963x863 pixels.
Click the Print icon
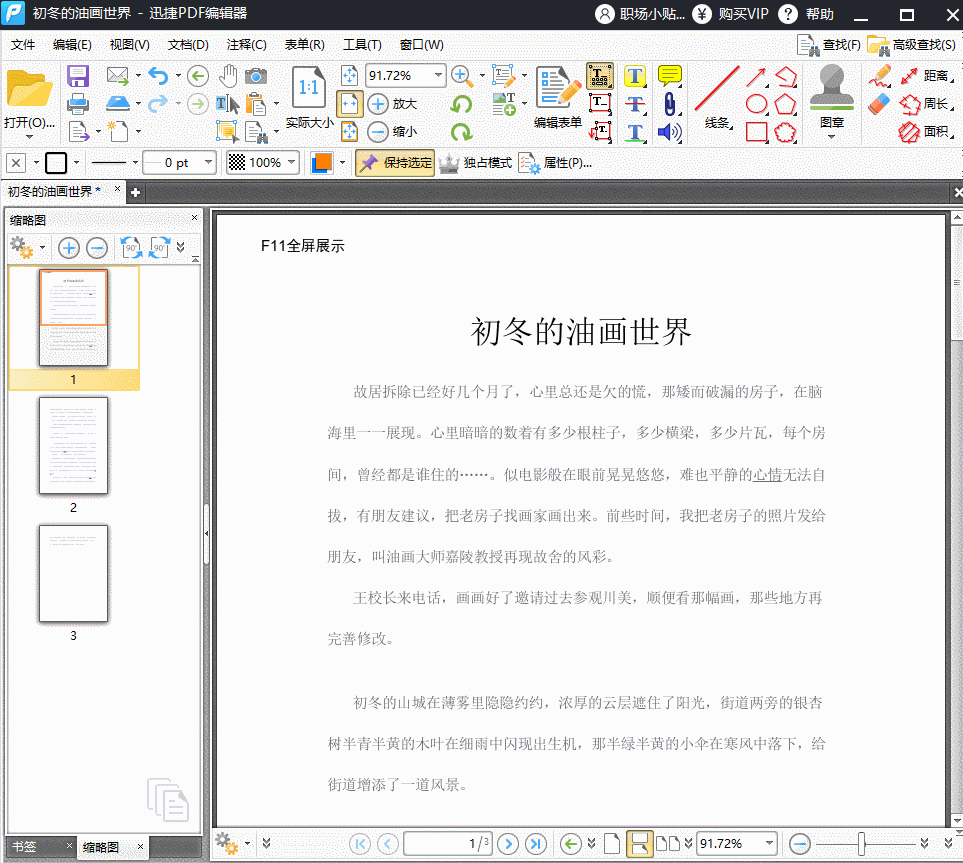(78, 104)
